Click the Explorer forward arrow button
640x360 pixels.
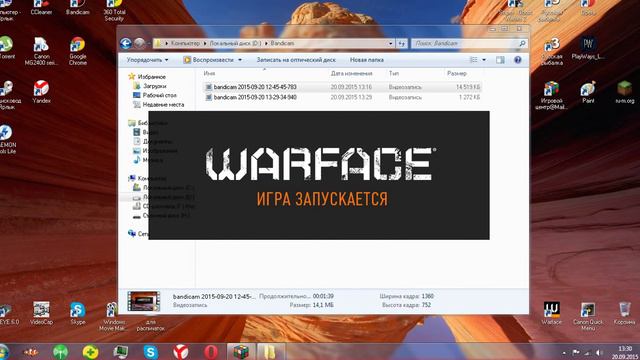click(x=139, y=43)
